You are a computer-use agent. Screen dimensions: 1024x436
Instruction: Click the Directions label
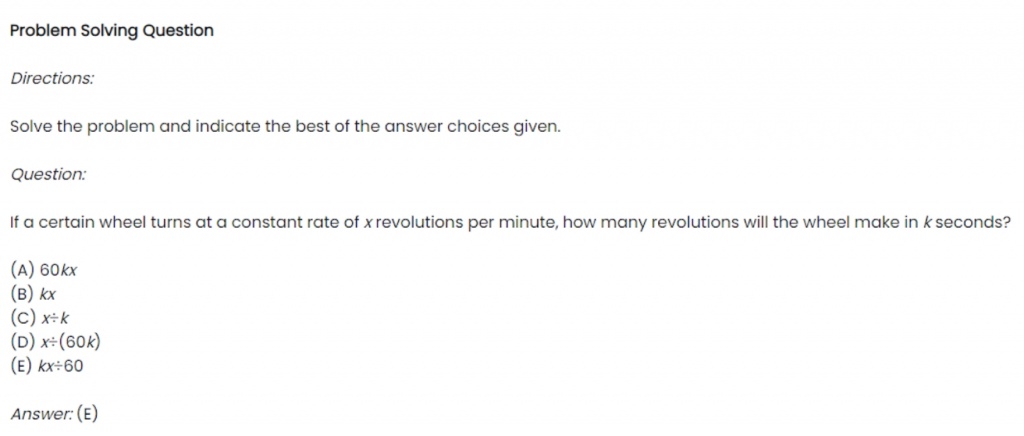[52, 78]
